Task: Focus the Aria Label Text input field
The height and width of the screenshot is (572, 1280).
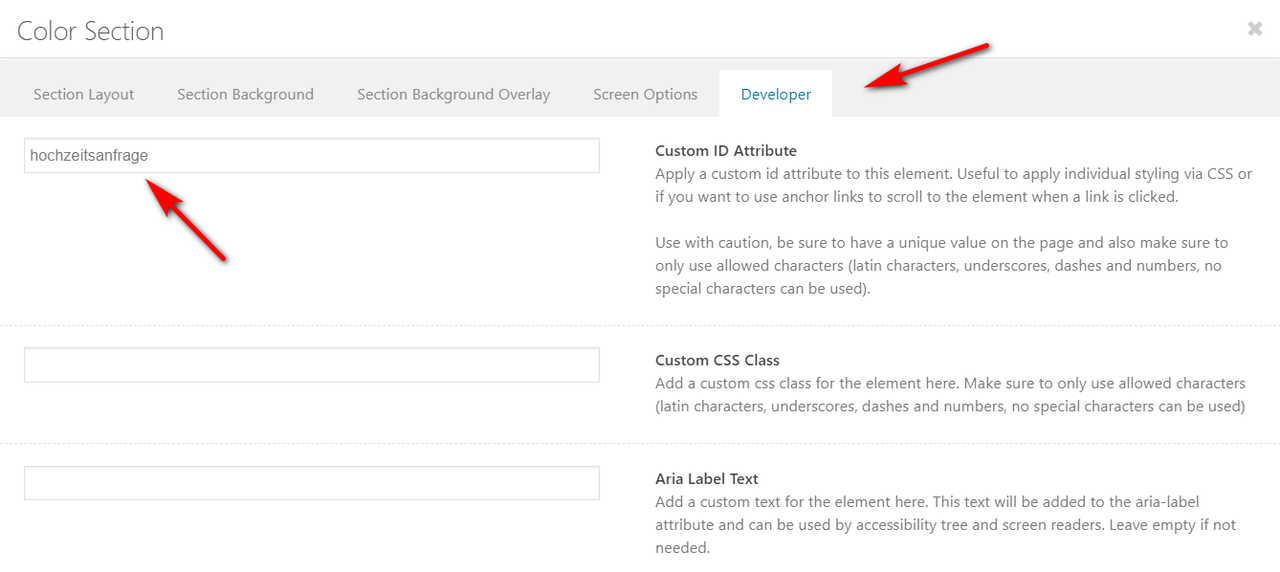Action: click(312, 483)
